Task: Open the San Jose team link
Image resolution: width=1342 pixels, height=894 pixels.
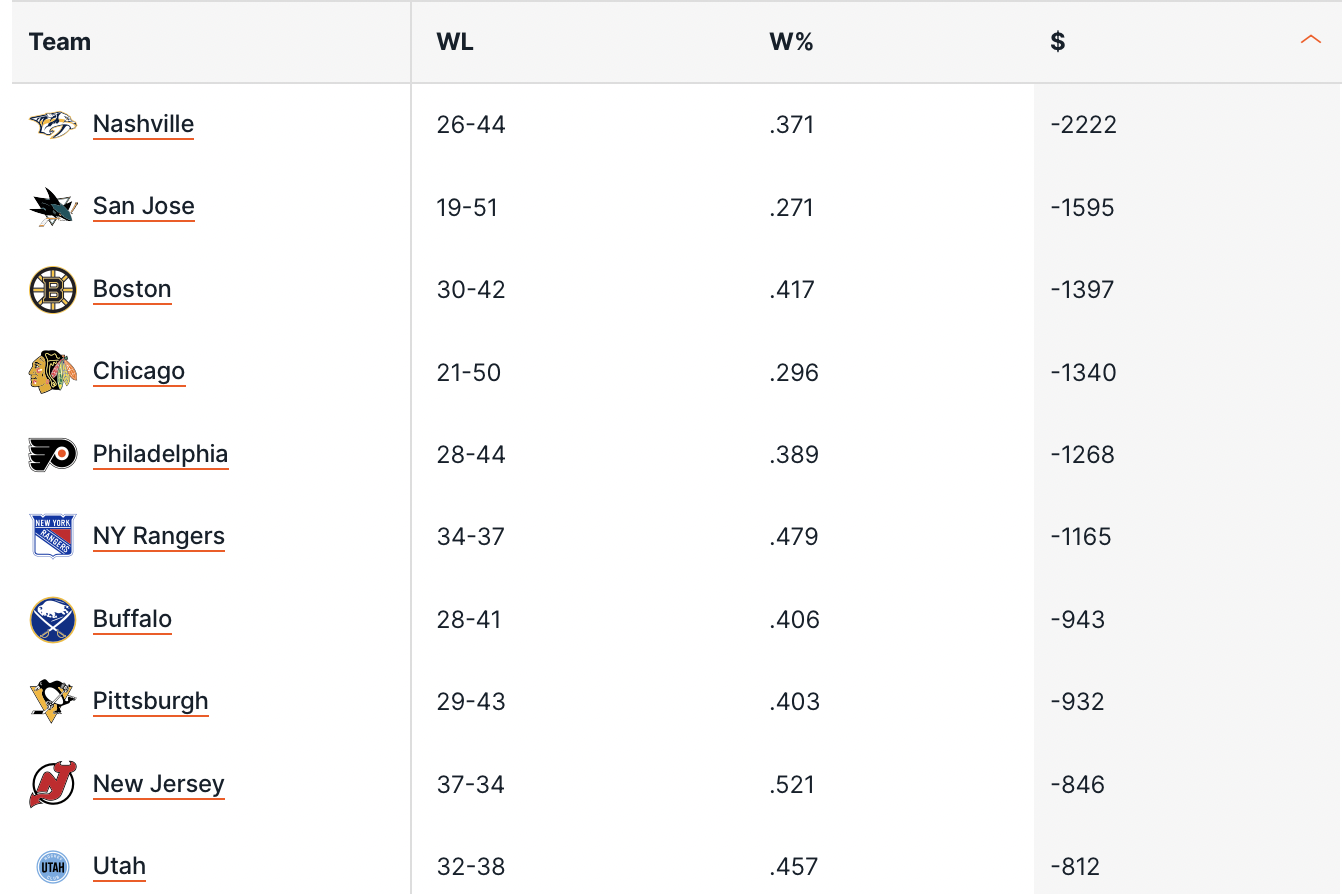Action: click(x=143, y=206)
